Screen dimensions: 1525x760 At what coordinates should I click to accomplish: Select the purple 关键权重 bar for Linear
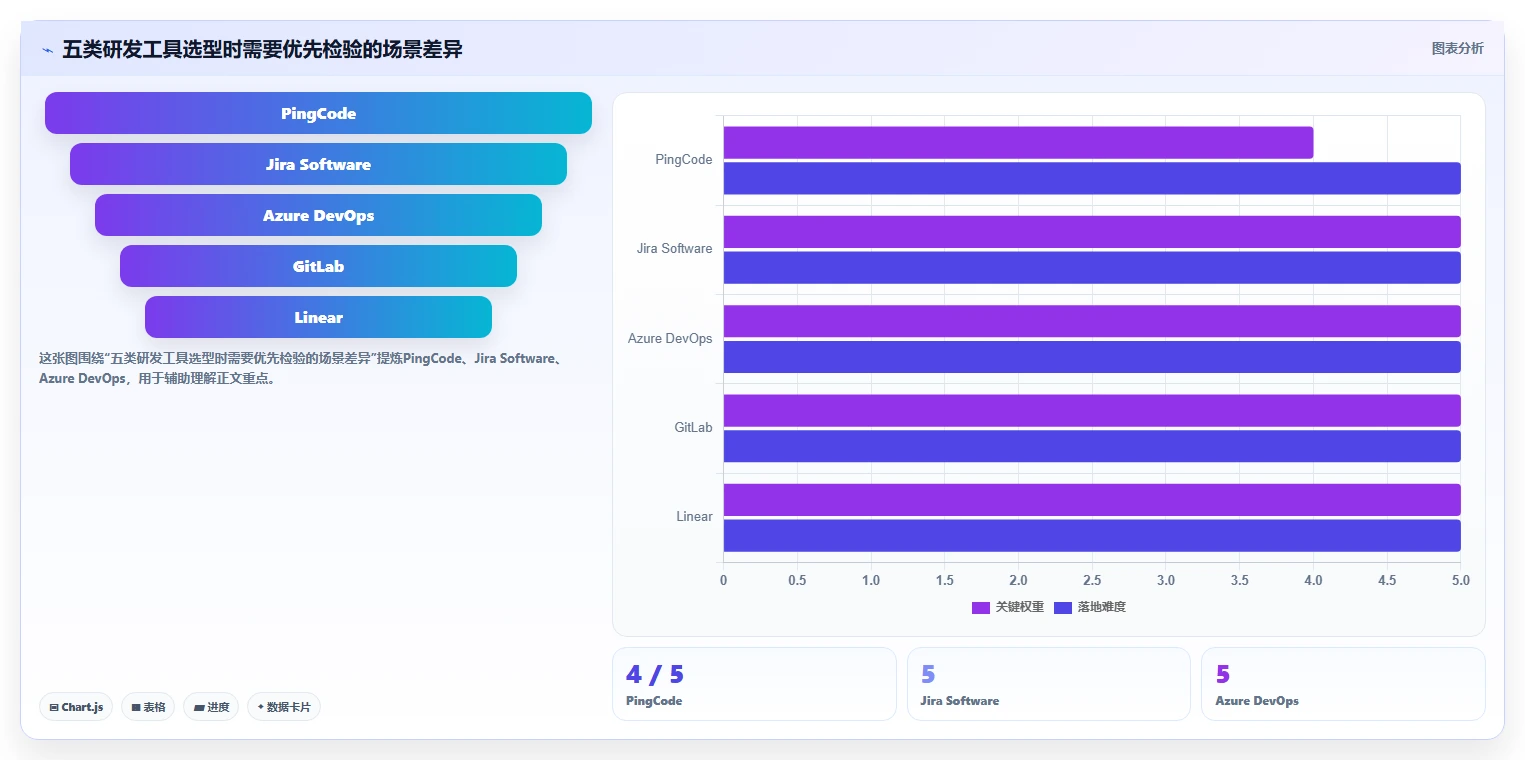1092,500
